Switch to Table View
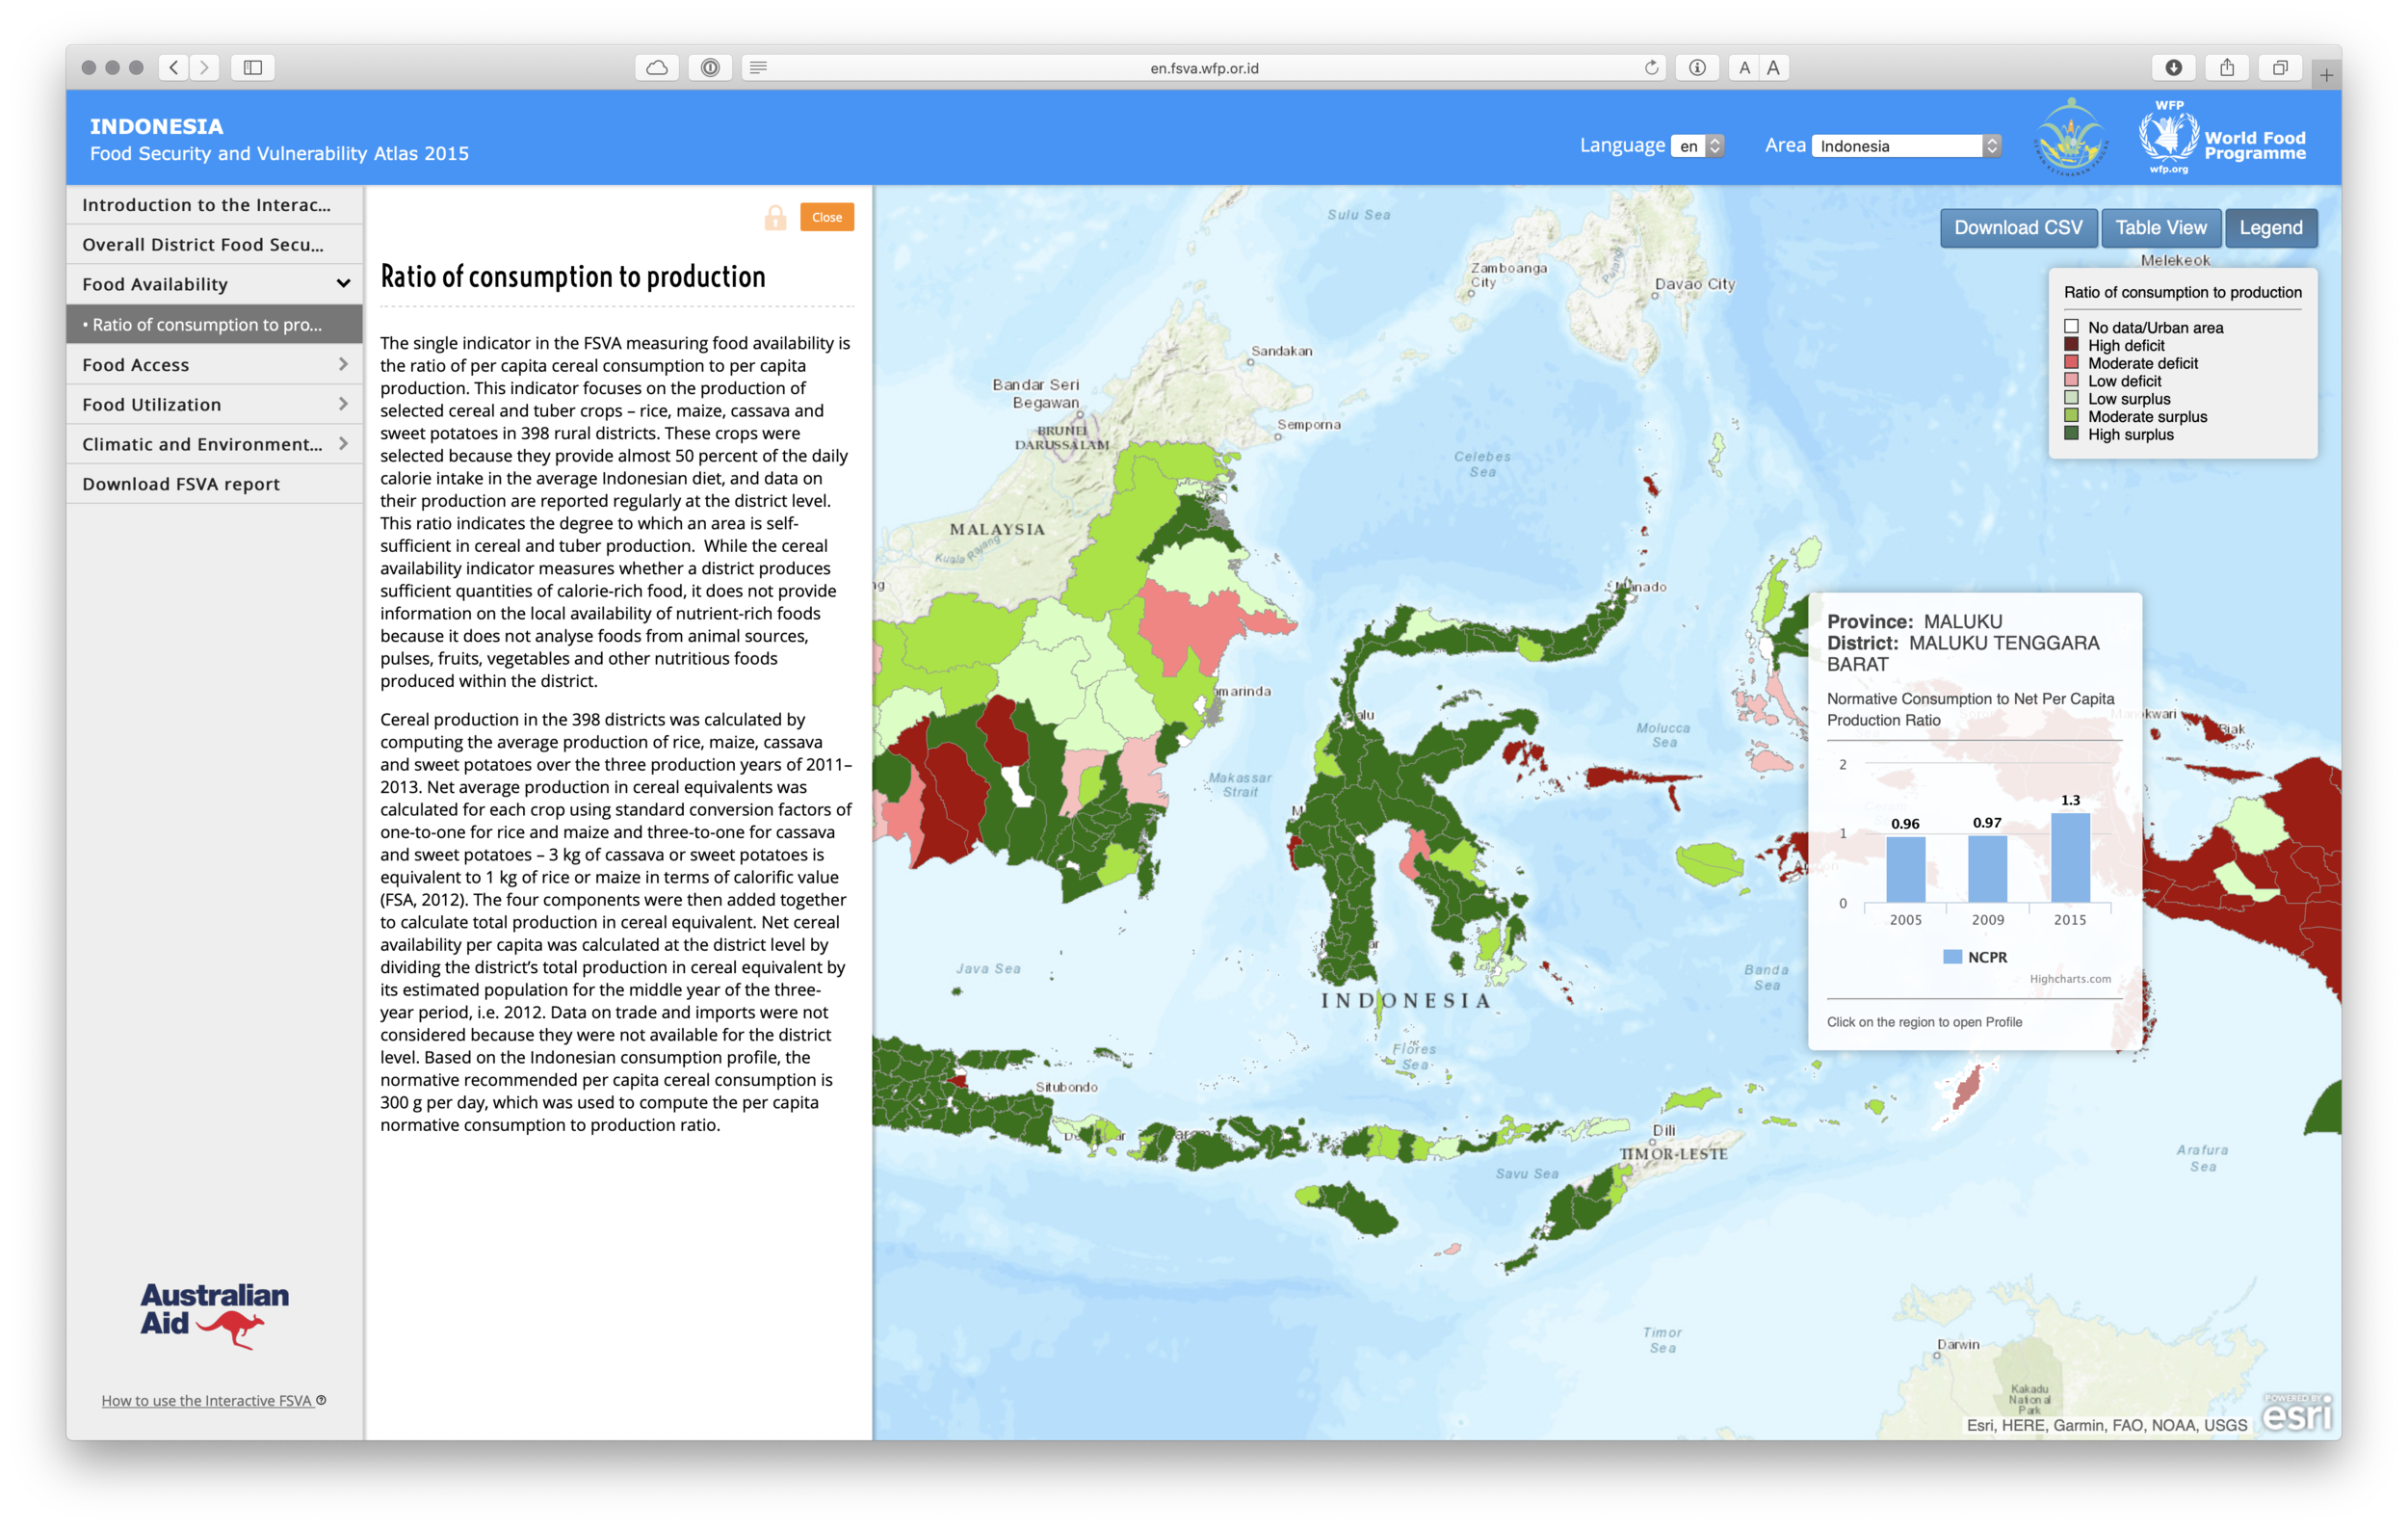The width and height of the screenshot is (2408, 1528). (2161, 228)
